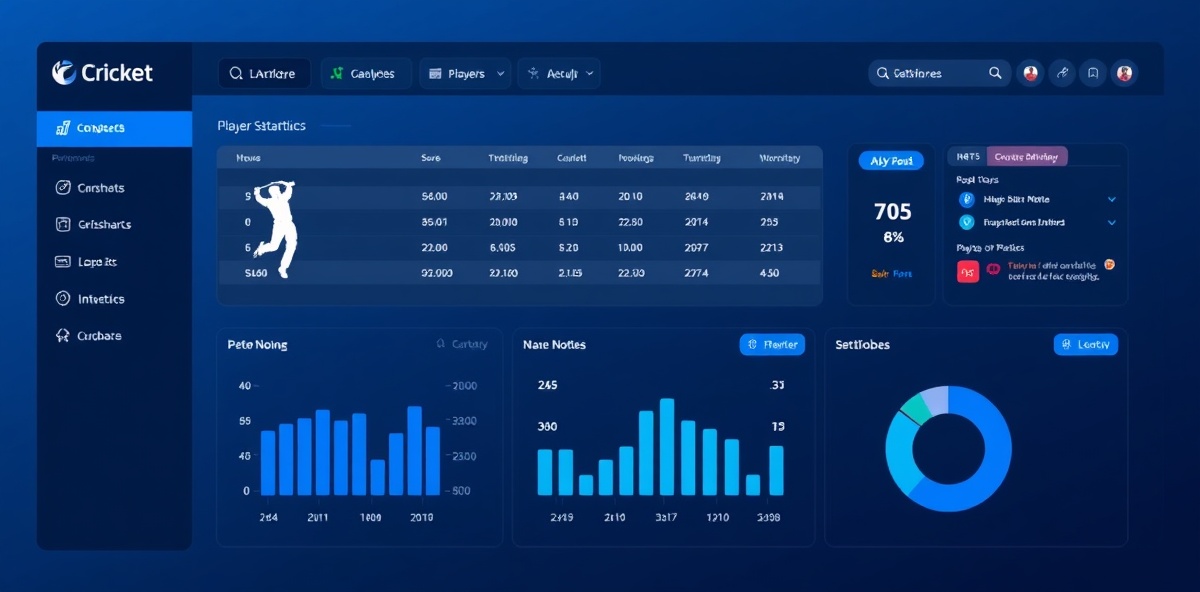Click the pen icon in top bar
This screenshot has width=1200, height=592.
click(1062, 73)
